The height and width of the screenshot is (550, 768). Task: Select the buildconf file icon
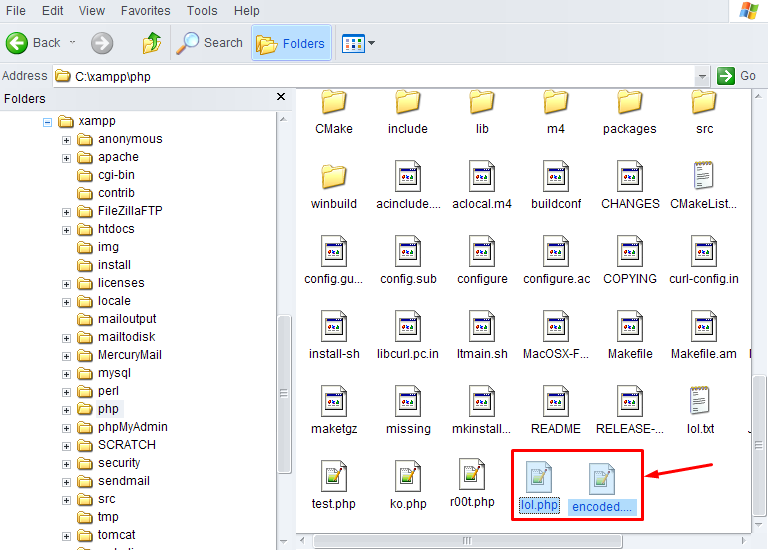556,176
